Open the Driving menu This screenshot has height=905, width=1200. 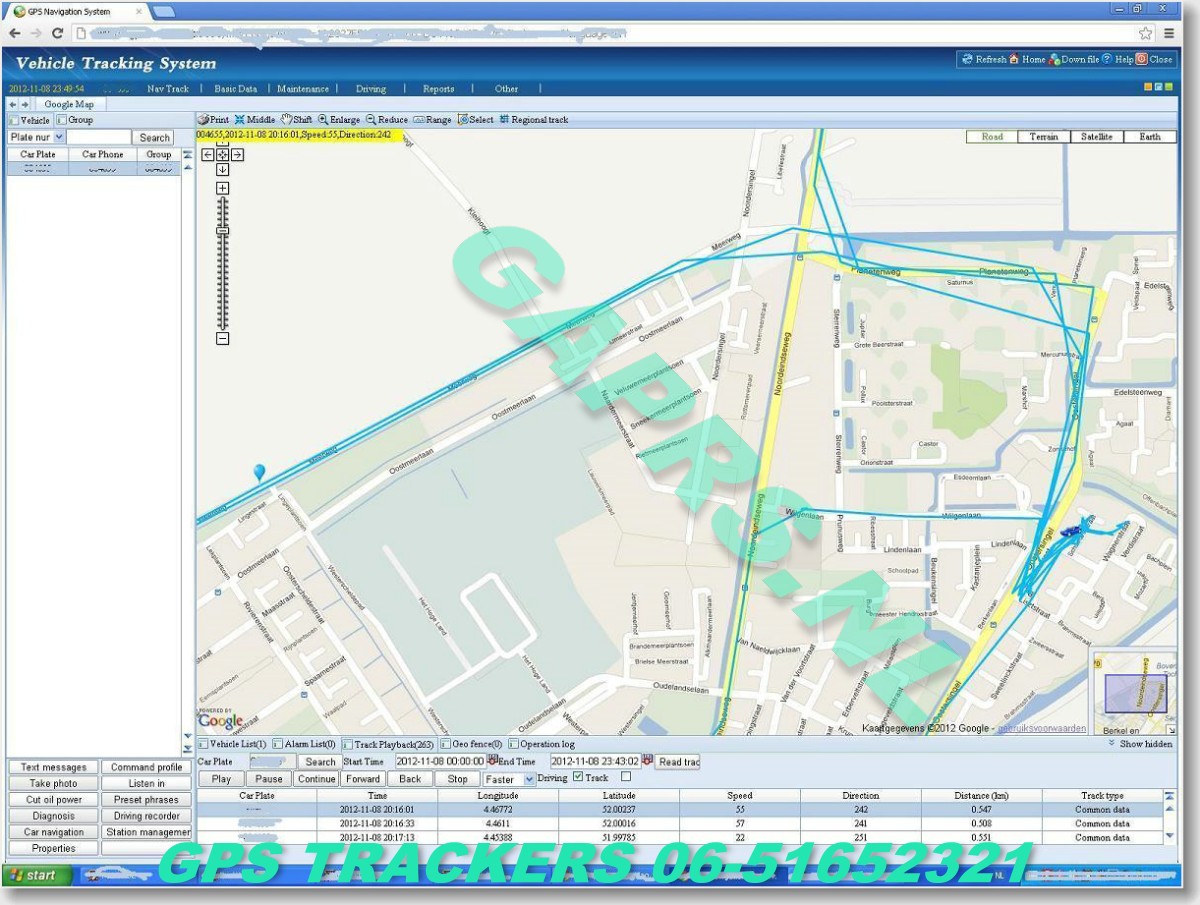coord(371,89)
